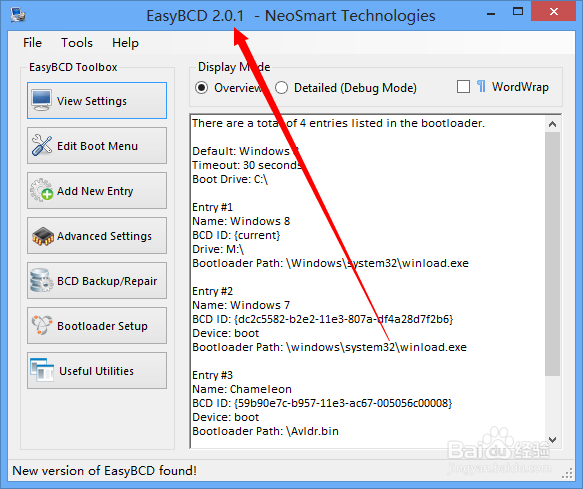Click the EasyBCD application icon in title bar
Screen dimensions: 583x489
point(17,15)
